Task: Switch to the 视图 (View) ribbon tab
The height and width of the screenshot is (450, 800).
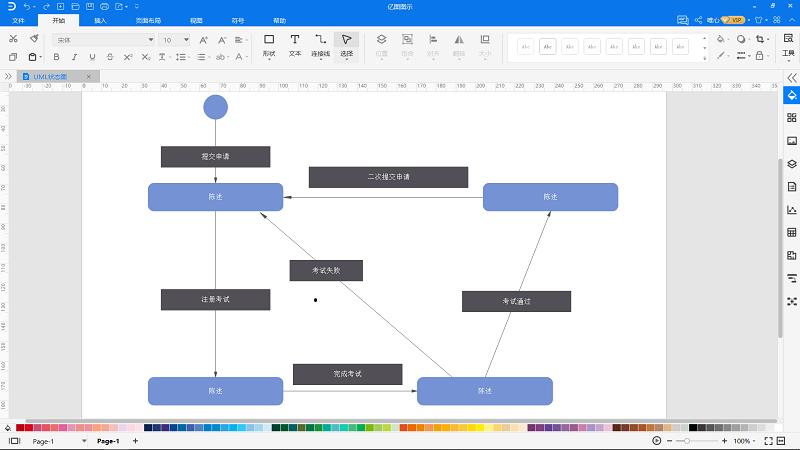Action: [196, 20]
